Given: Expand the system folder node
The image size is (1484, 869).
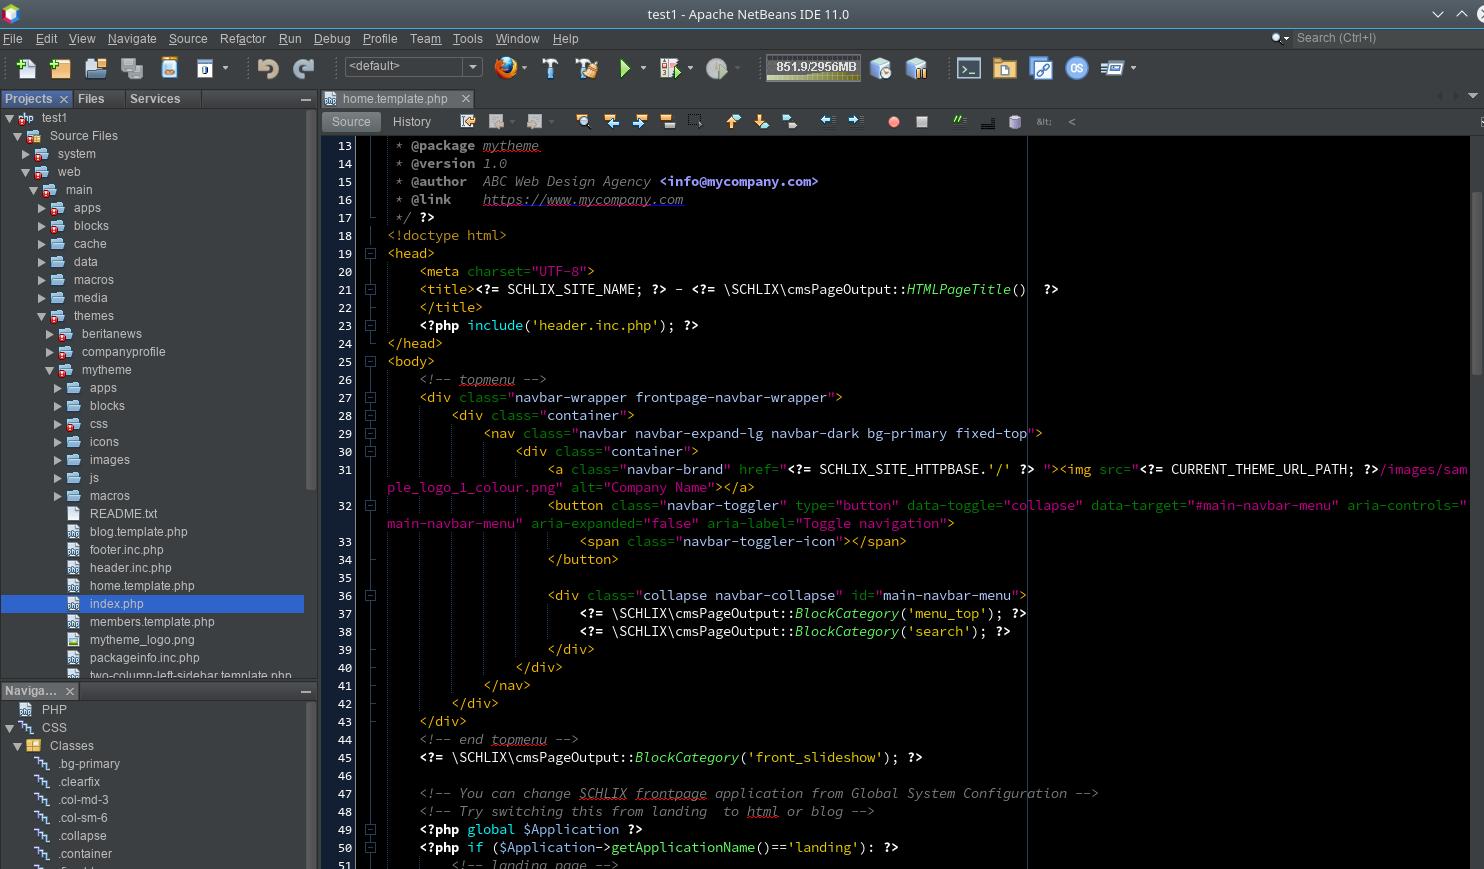Looking at the screenshot, I should 26,154.
